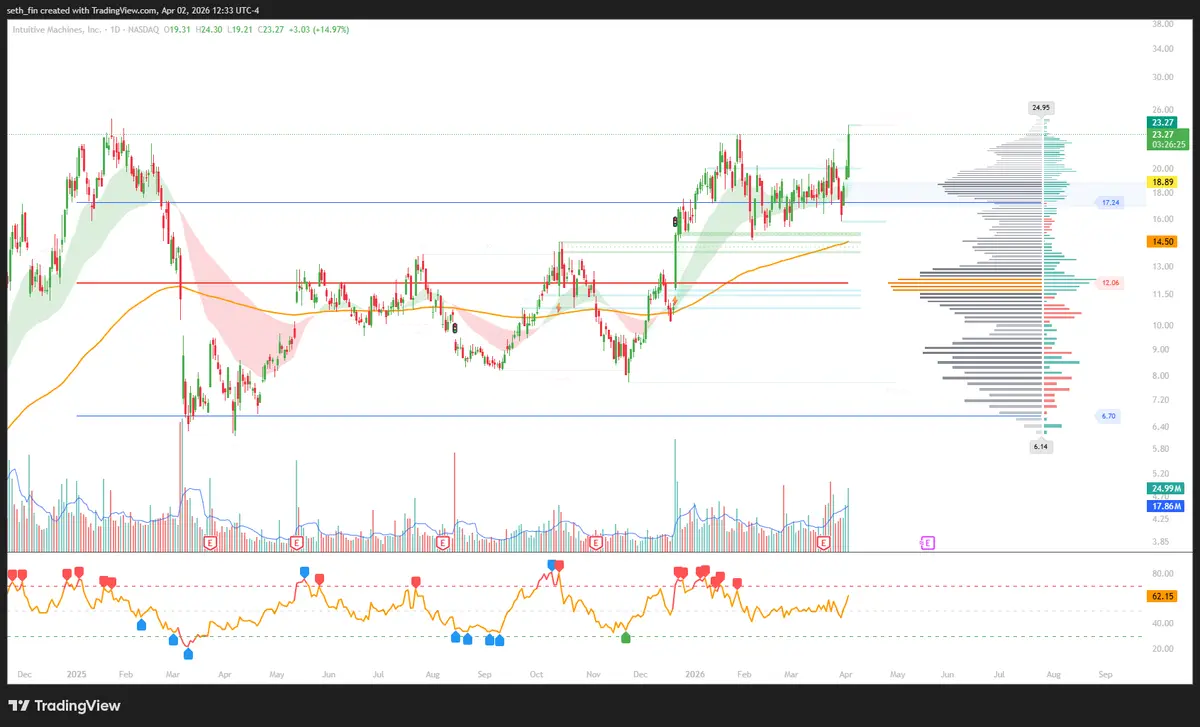
Task: Click the yellow 18.89 price label
Action: [1161, 182]
